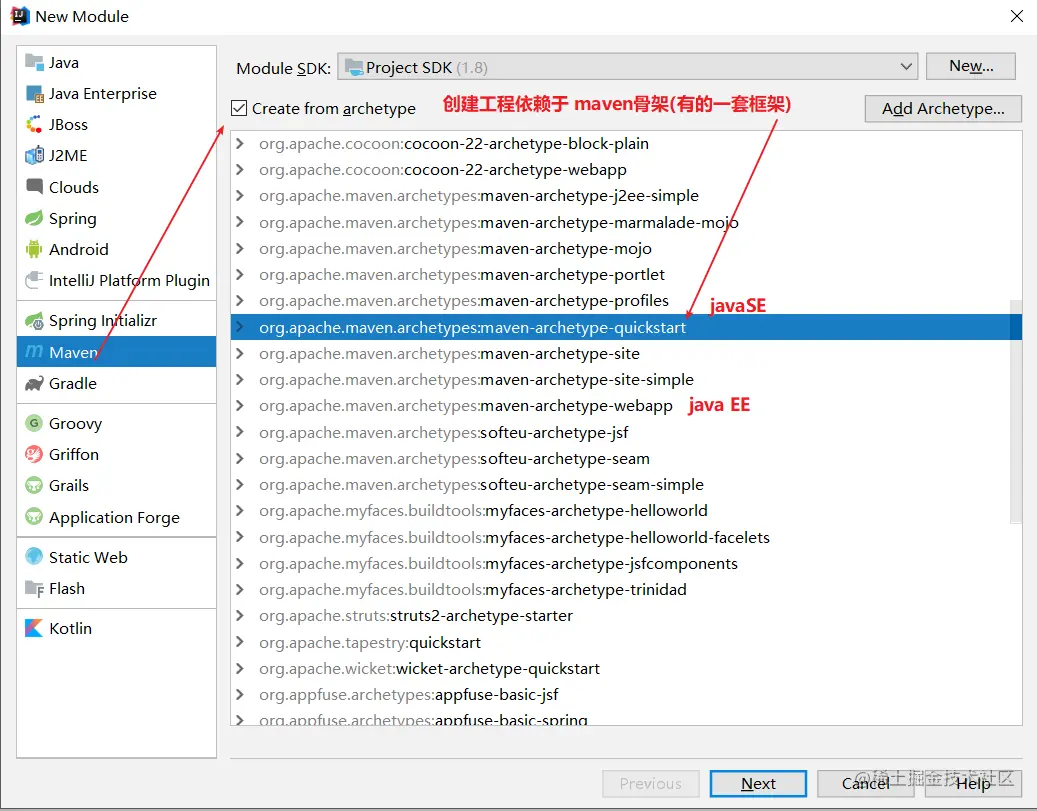Expand wicket-archetype-quickstart node

click(x=239, y=668)
